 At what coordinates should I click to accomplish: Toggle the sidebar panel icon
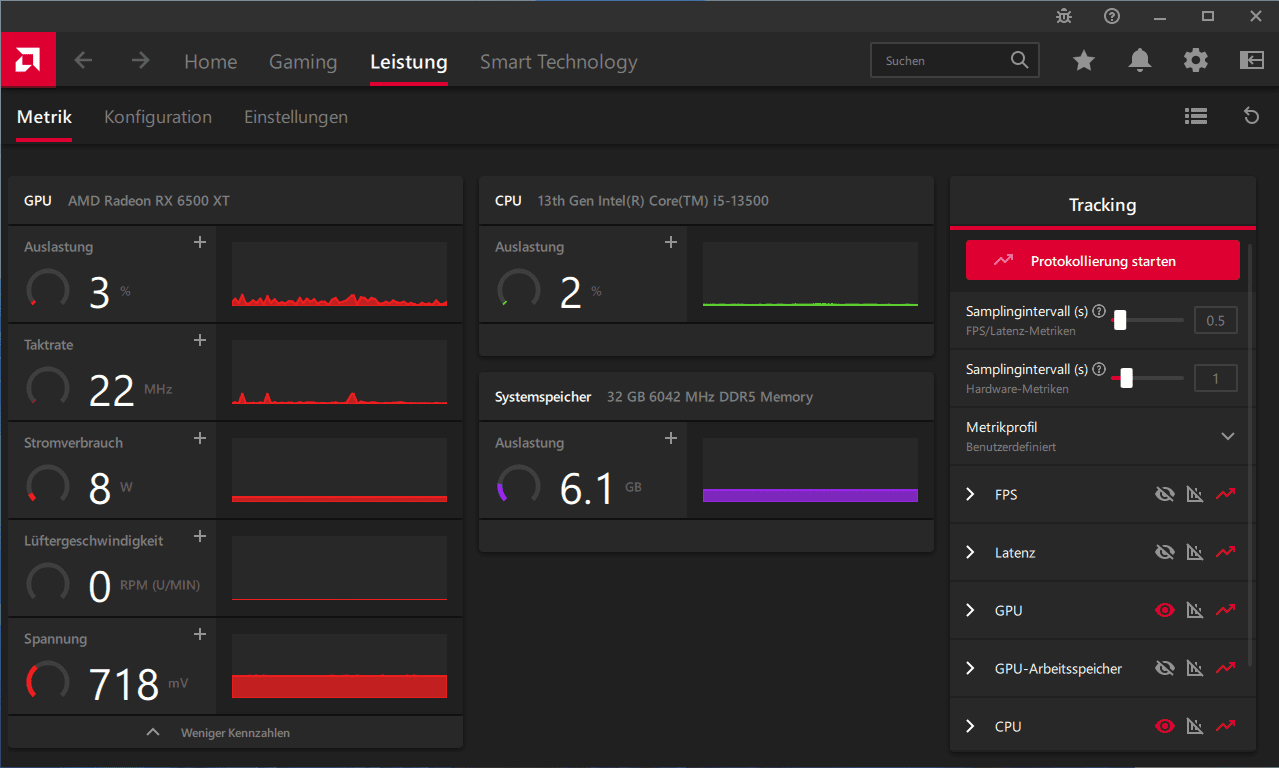coord(1252,61)
